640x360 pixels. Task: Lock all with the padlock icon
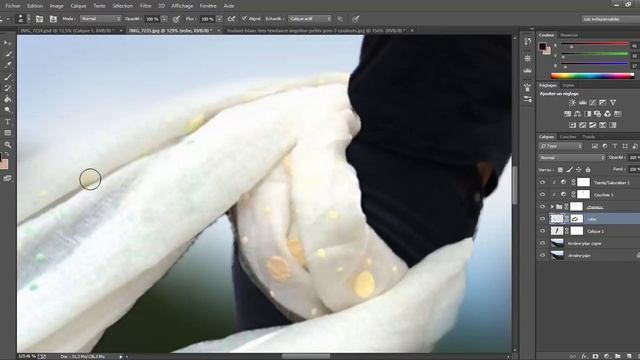tap(588, 169)
